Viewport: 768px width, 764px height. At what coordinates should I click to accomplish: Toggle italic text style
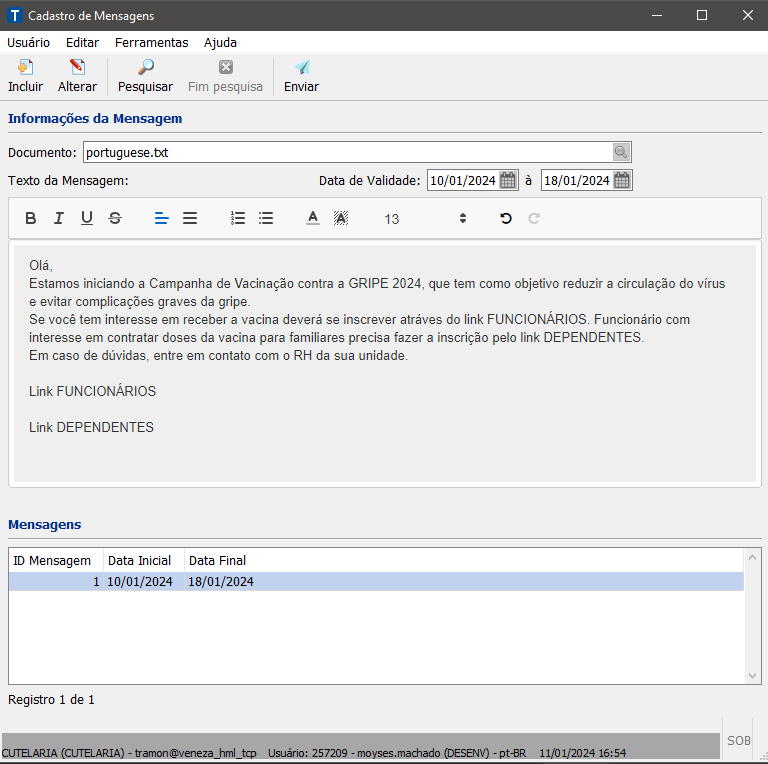[59, 218]
